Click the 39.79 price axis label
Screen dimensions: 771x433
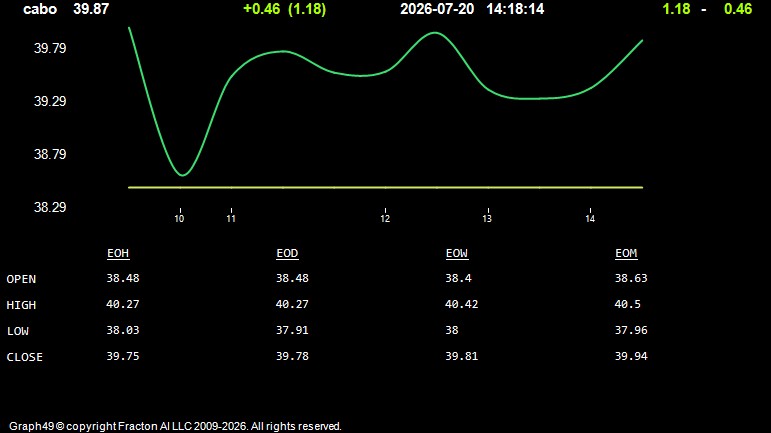pyautogui.click(x=50, y=48)
